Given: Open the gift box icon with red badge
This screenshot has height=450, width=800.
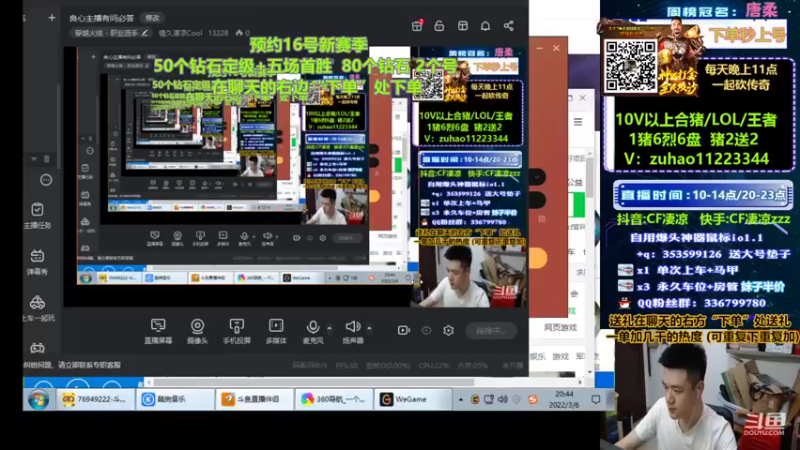Looking at the screenshot, I should 417,26.
